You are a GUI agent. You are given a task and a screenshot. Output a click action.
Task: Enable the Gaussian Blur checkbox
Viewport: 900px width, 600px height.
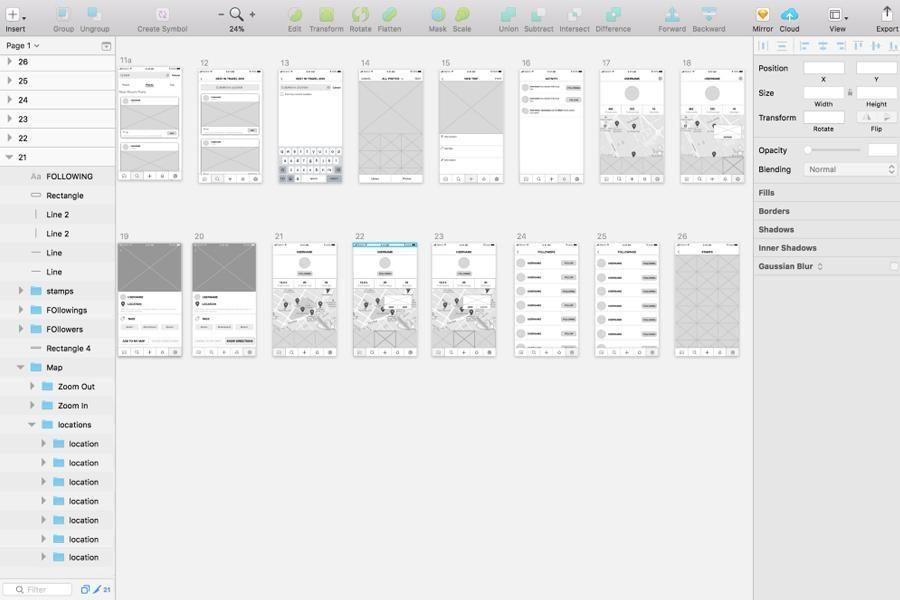coord(894,266)
